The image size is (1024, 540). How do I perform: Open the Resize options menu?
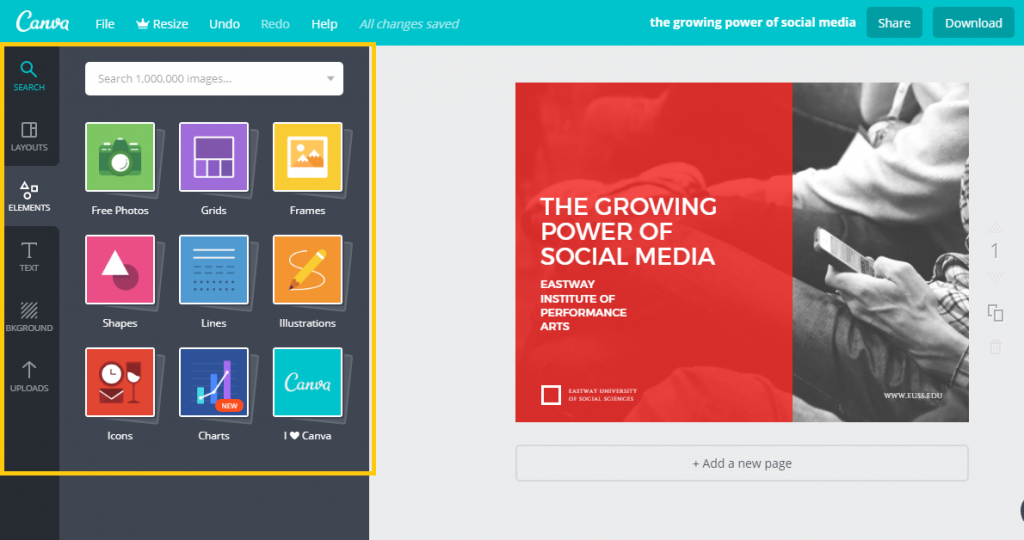[161, 23]
